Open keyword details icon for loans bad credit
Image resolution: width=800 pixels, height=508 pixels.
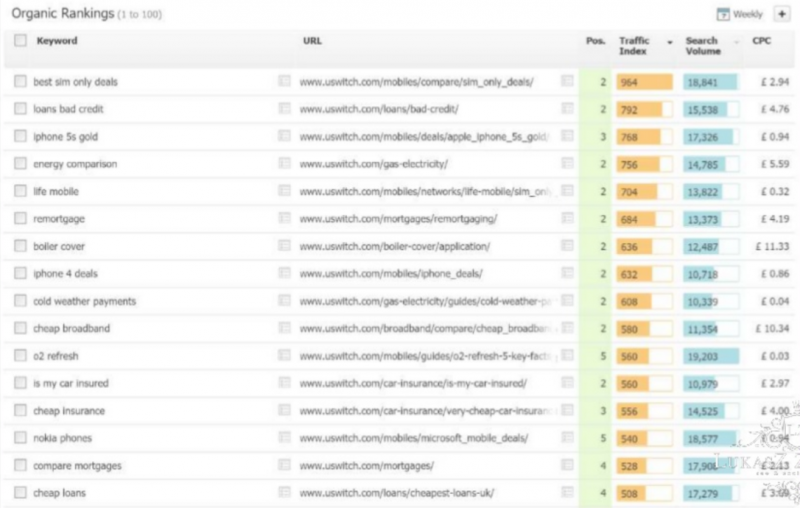click(x=284, y=108)
